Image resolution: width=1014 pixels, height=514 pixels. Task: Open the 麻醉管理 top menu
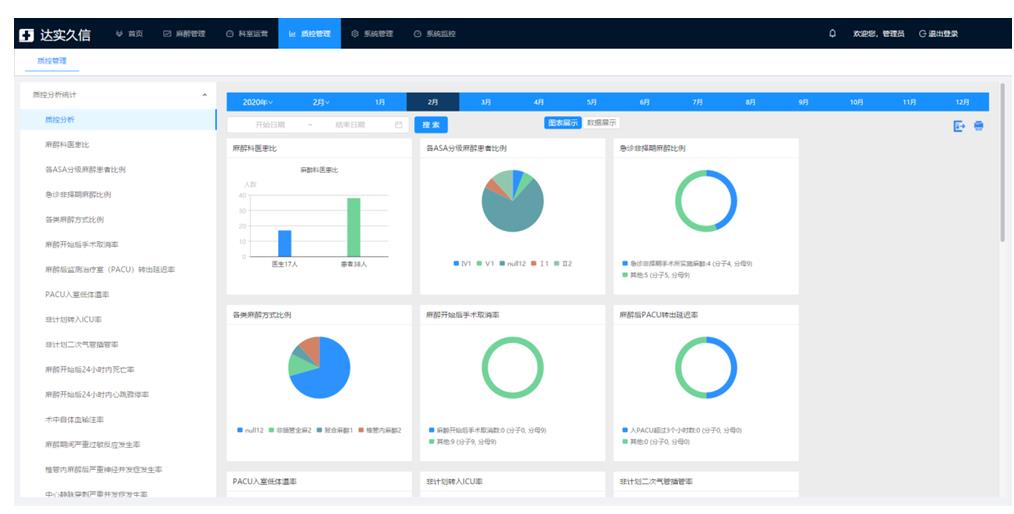183,34
